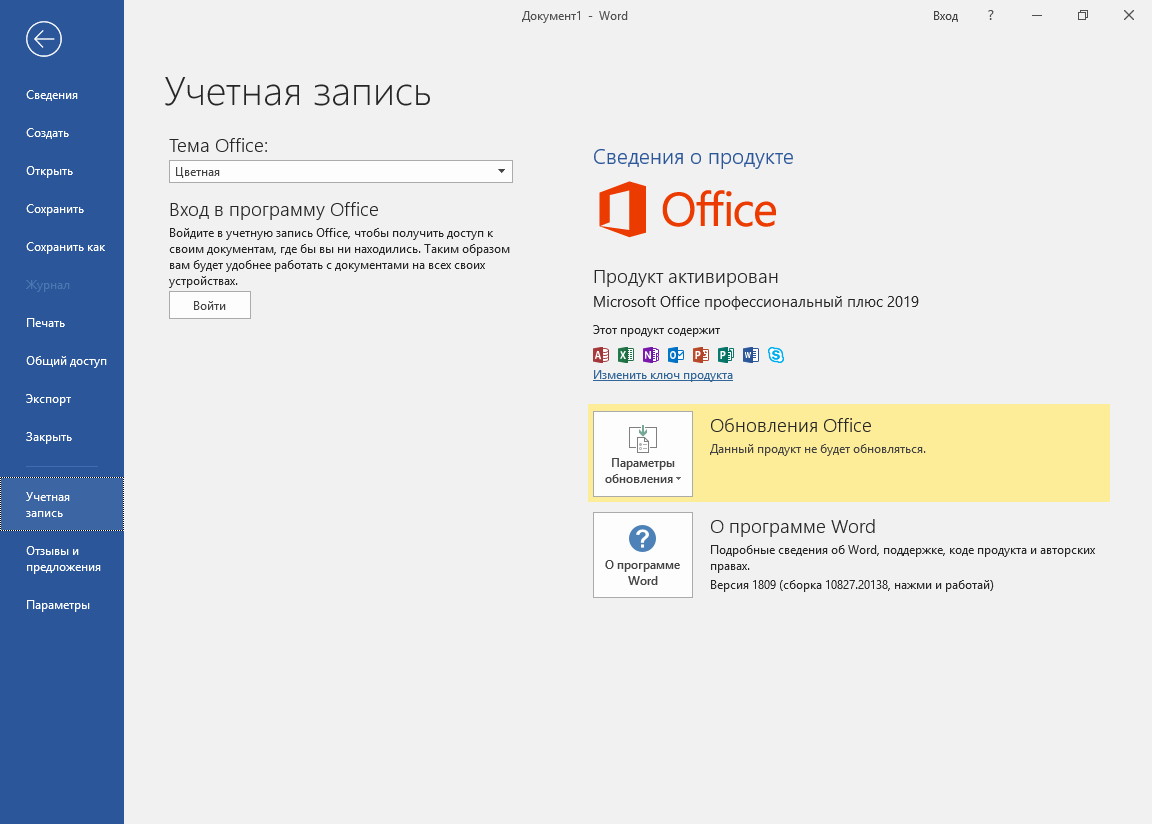Screen dimensions: 1152x824
Task: Go to the Печать page
Action: (45, 323)
